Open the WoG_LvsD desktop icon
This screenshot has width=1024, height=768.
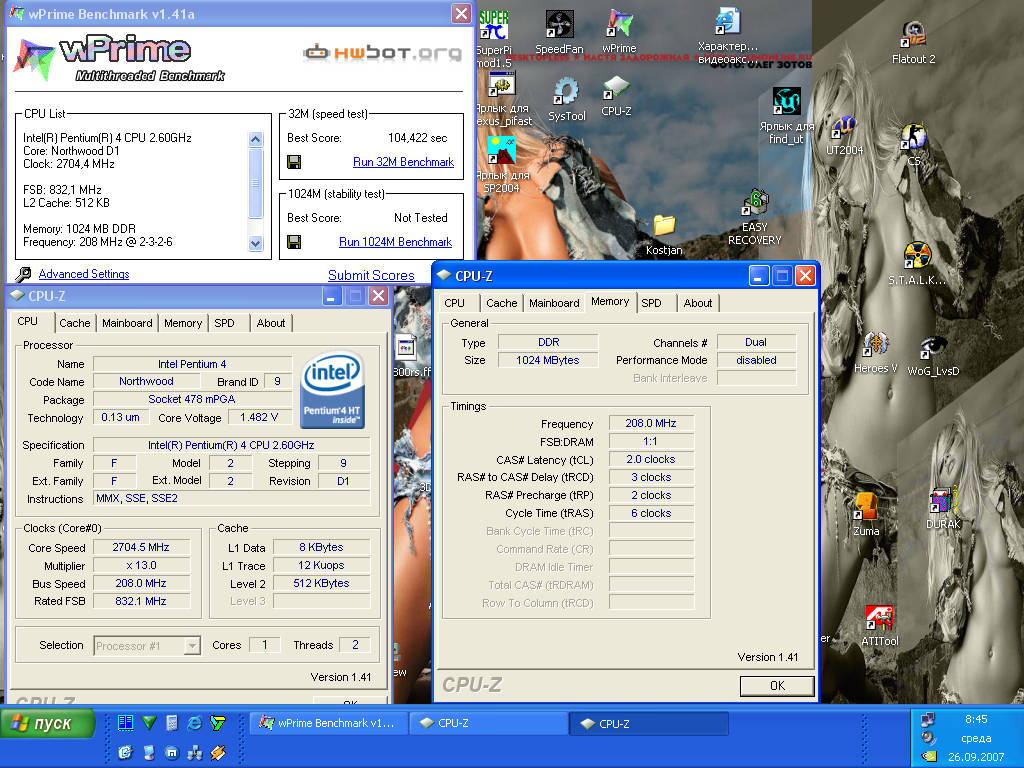click(x=933, y=348)
